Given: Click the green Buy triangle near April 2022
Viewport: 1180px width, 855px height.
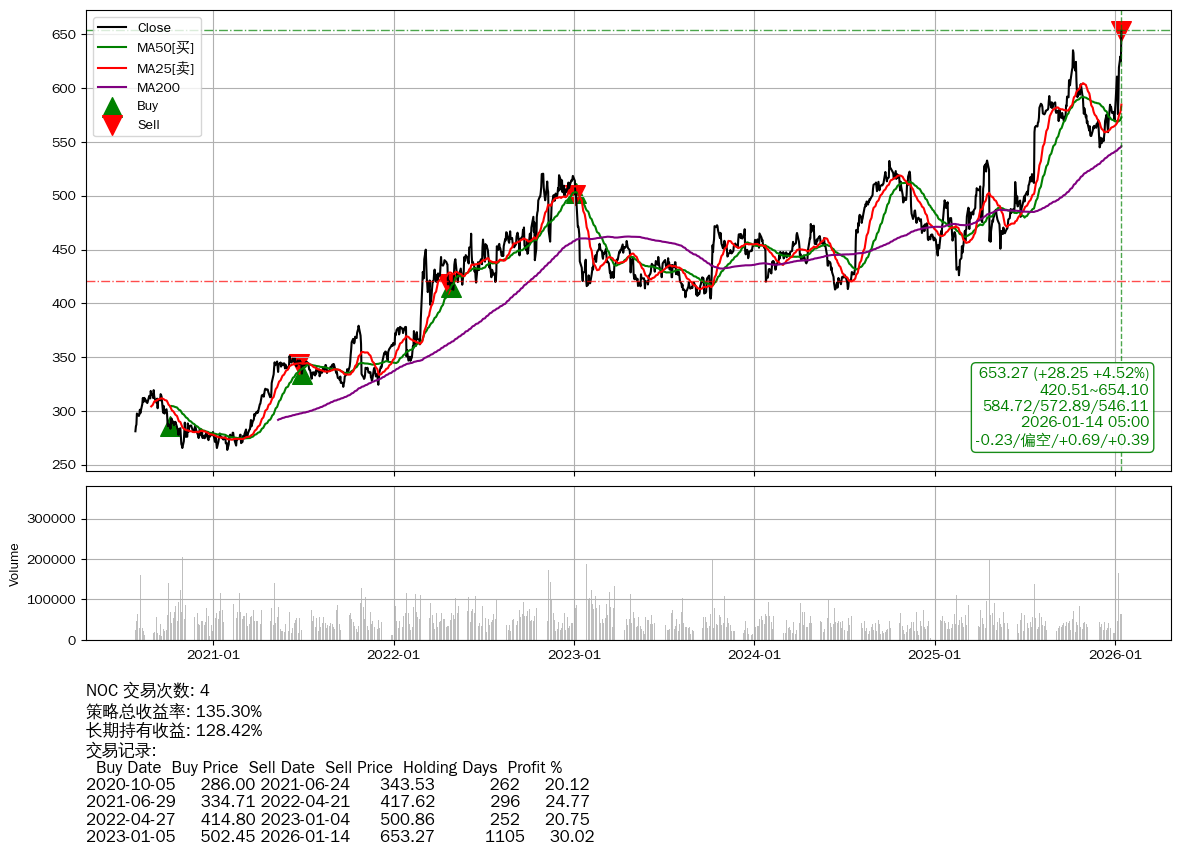Looking at the screenshot, I should tap(451, 287).
